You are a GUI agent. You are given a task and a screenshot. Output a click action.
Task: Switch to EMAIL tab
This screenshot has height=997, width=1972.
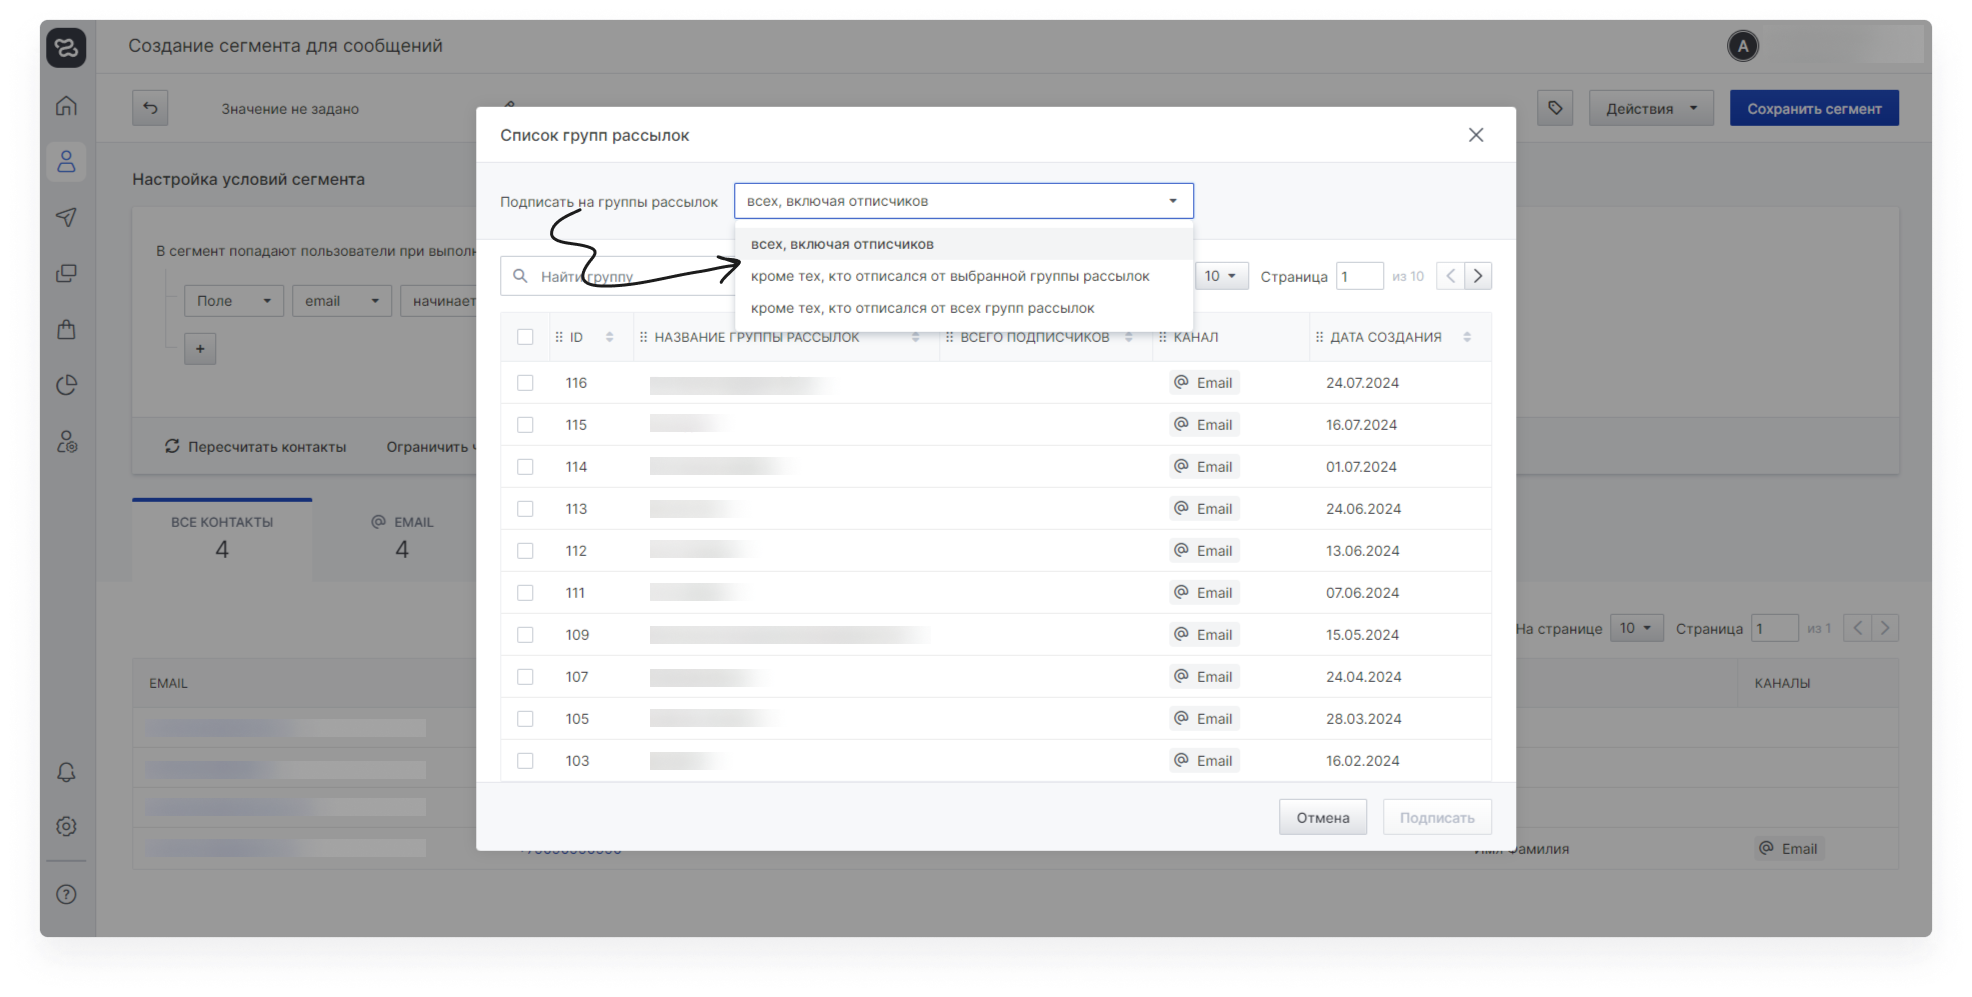[x=402, y=539]
